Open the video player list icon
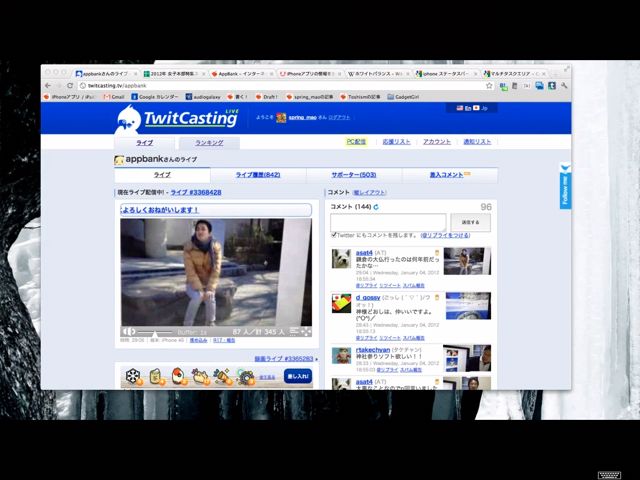 (x=294, y=332)
